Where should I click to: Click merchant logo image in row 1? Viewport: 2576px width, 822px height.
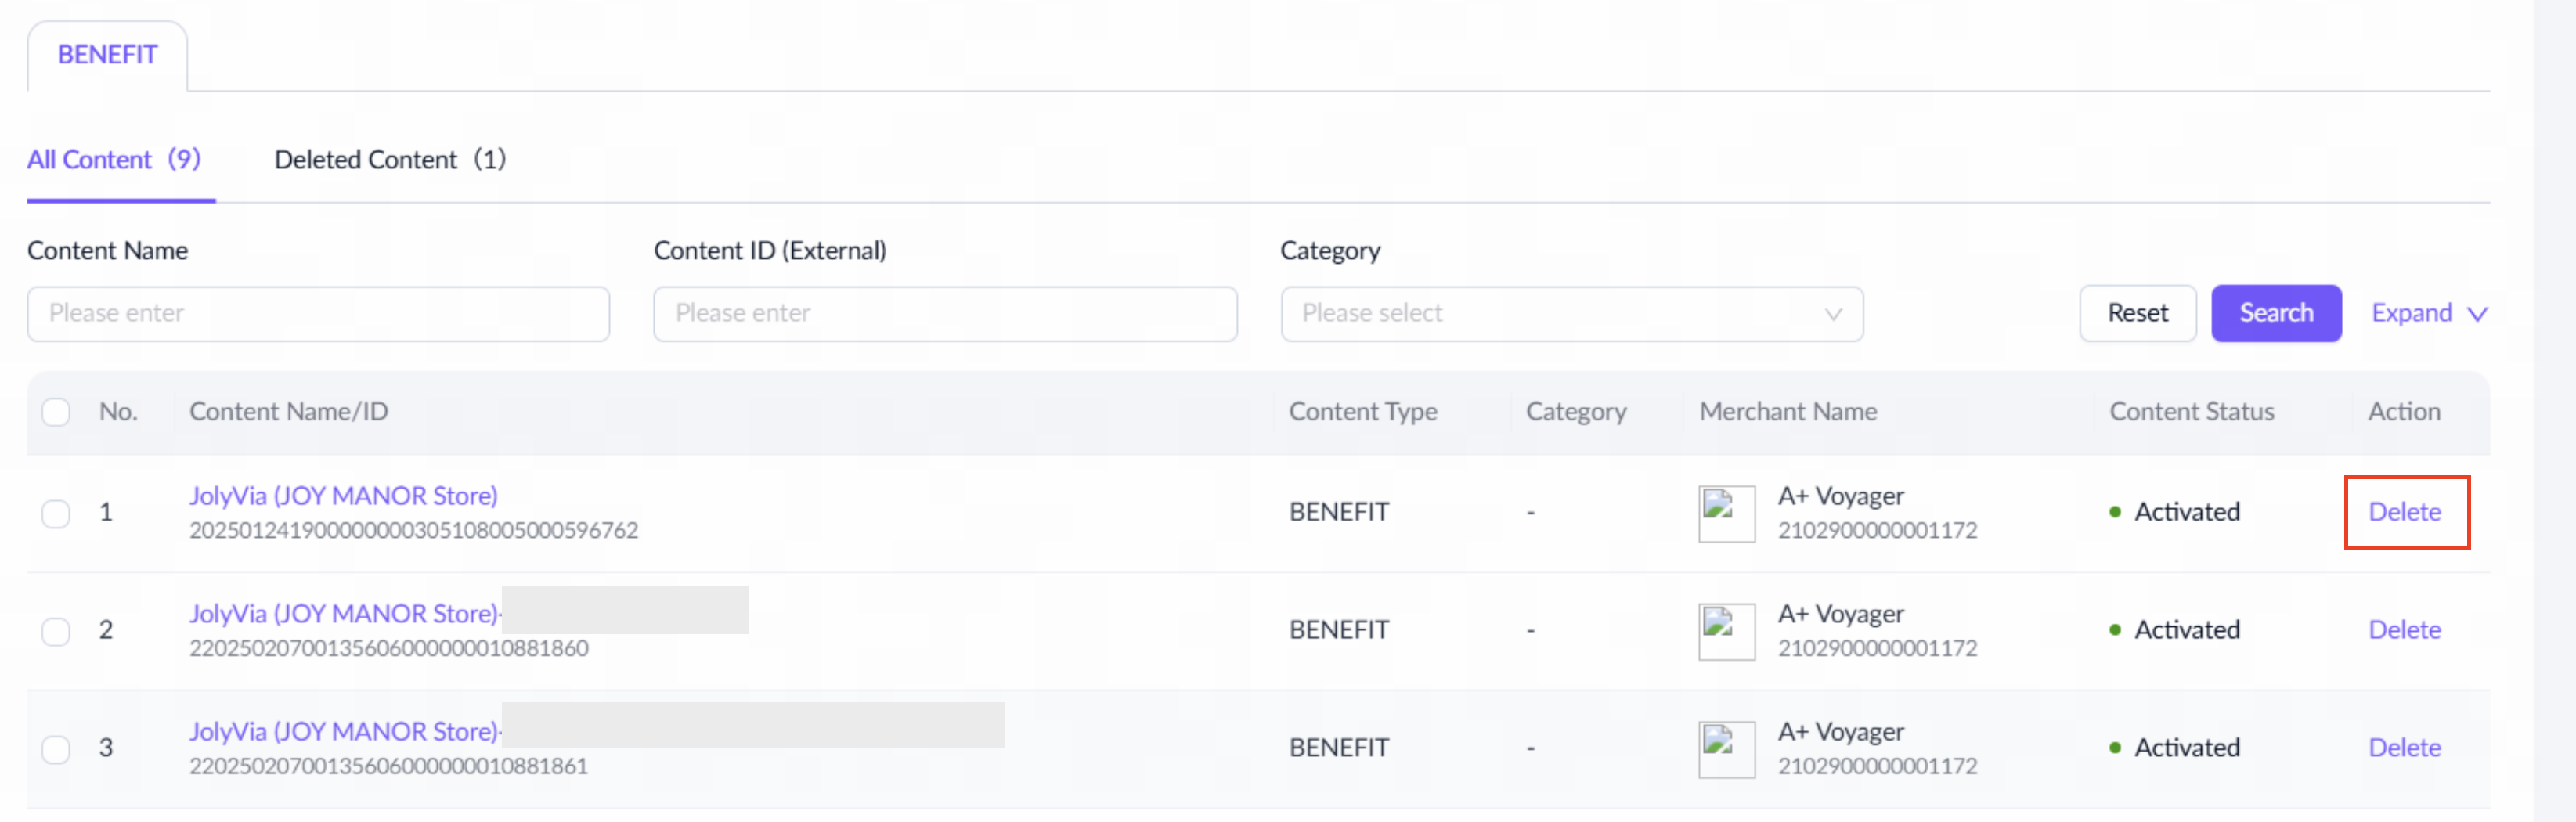1725,513
